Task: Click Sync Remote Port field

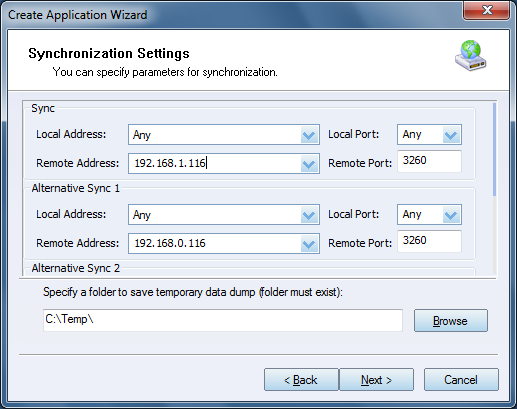Action: coord(429,161)
